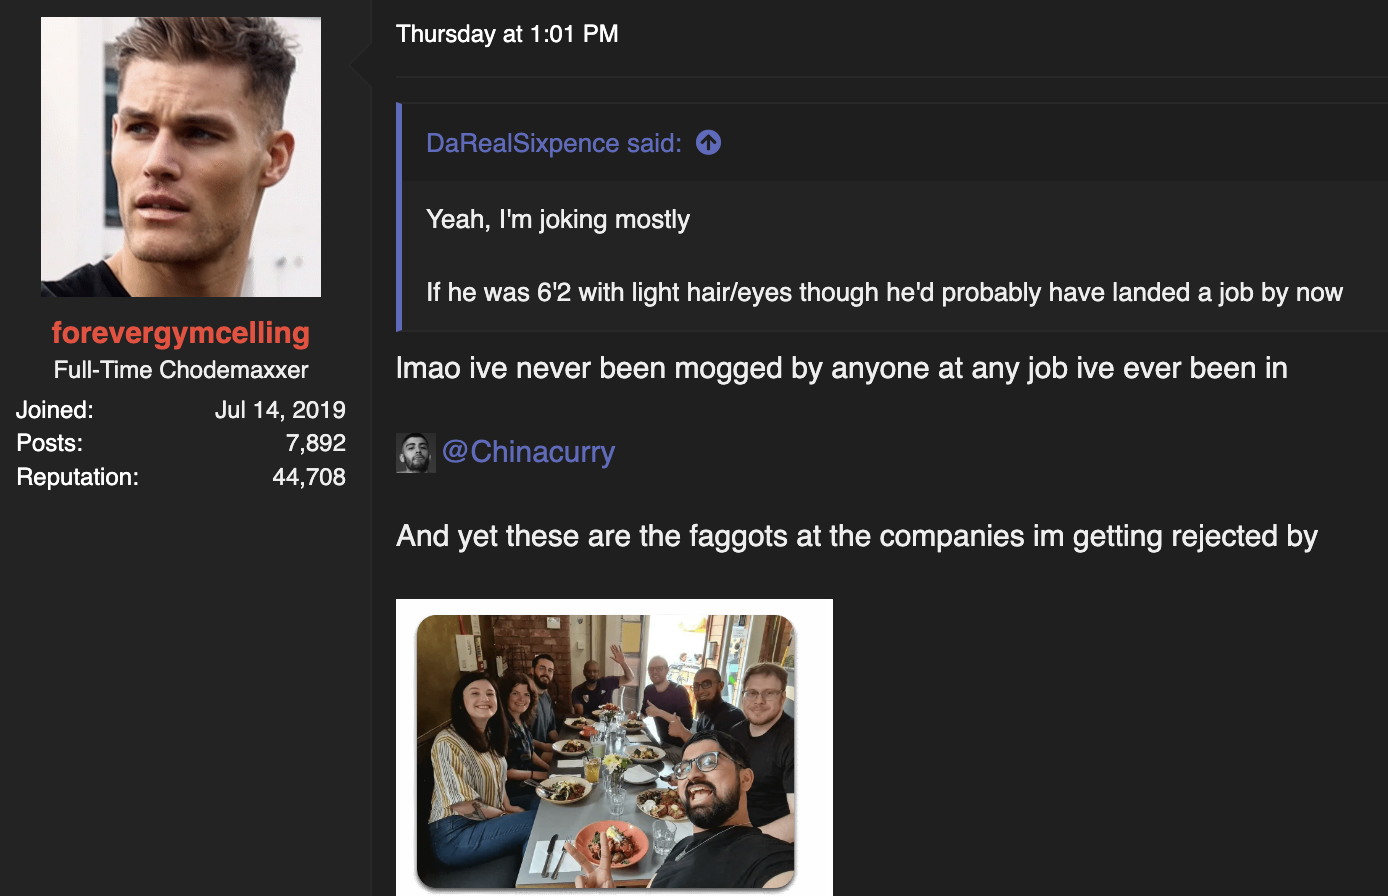Image resolution: width=1388 pixels, height=896 pixels.
Task: Click the "Full-Time Chodemaxxer" user title
Action: pyautogui.click(x=181, y=370)
